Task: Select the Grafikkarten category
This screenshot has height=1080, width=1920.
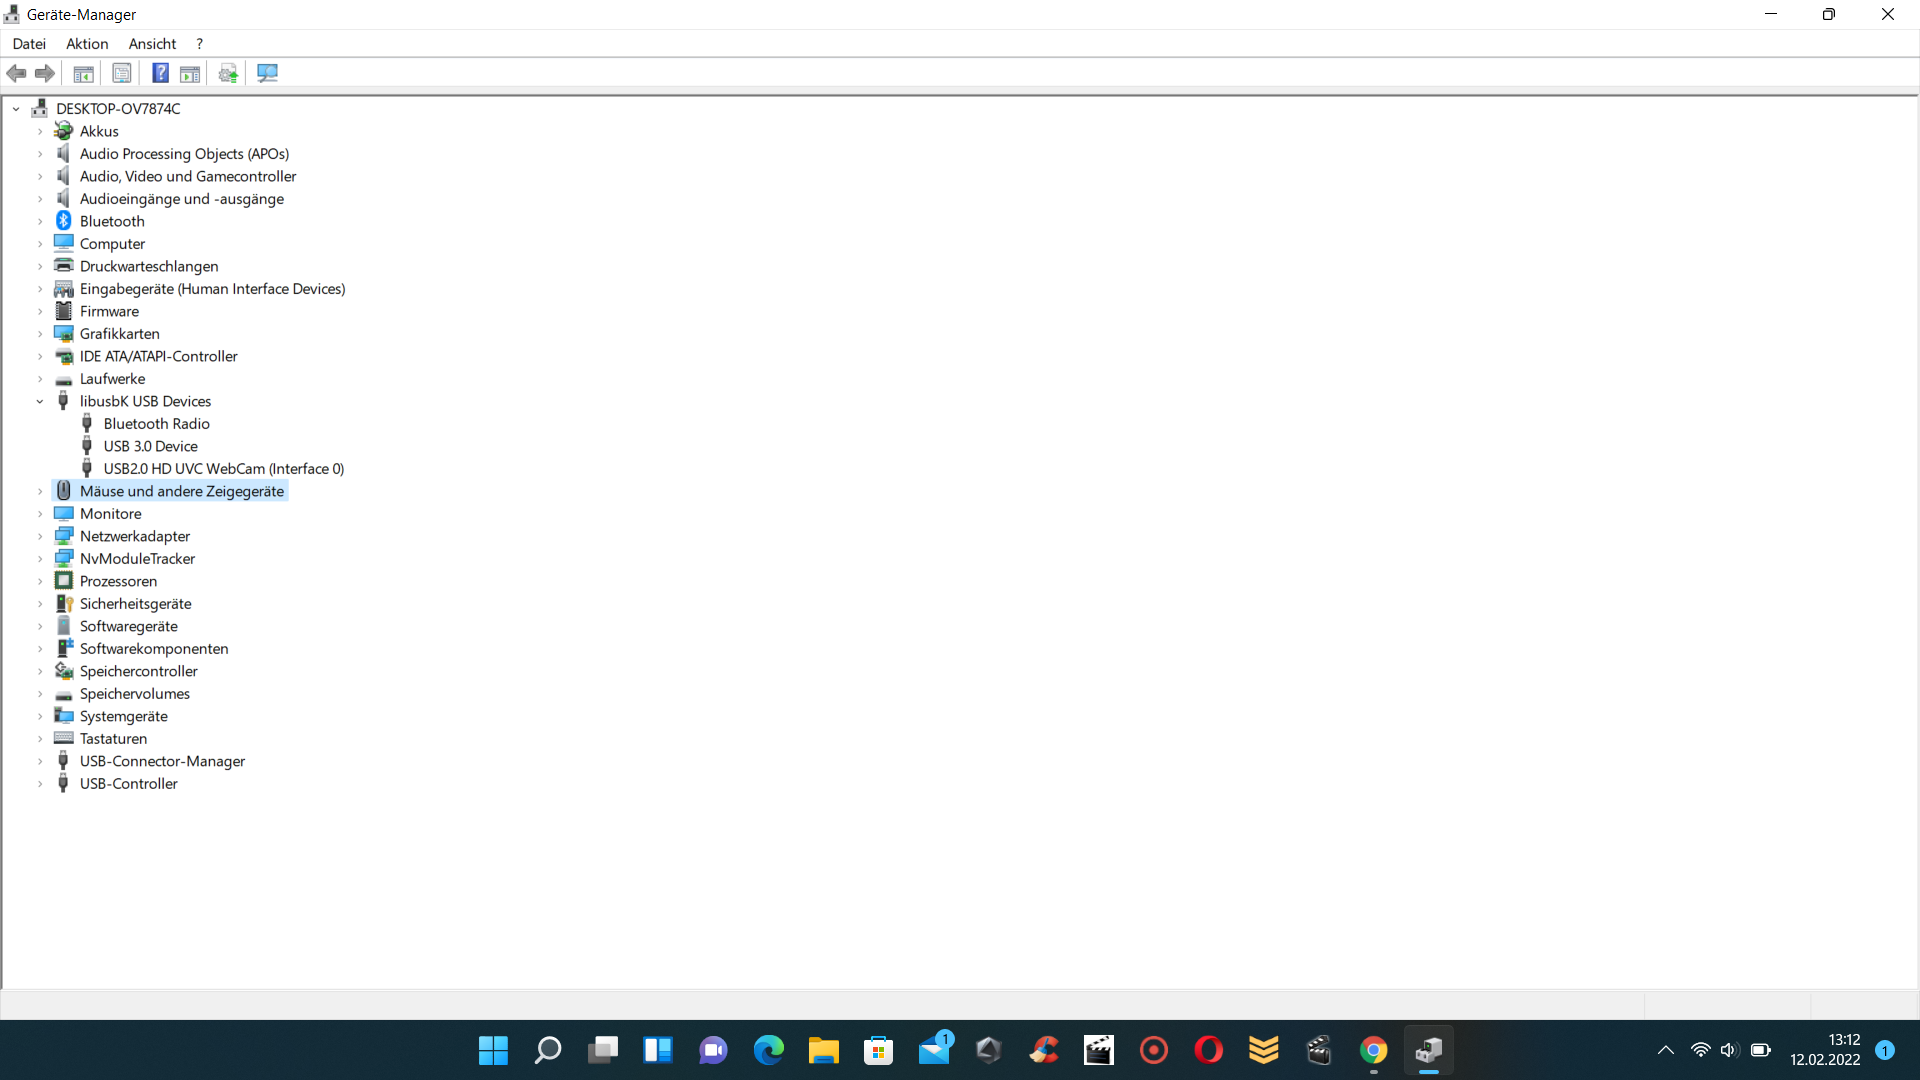Action: tap(119, 334)
